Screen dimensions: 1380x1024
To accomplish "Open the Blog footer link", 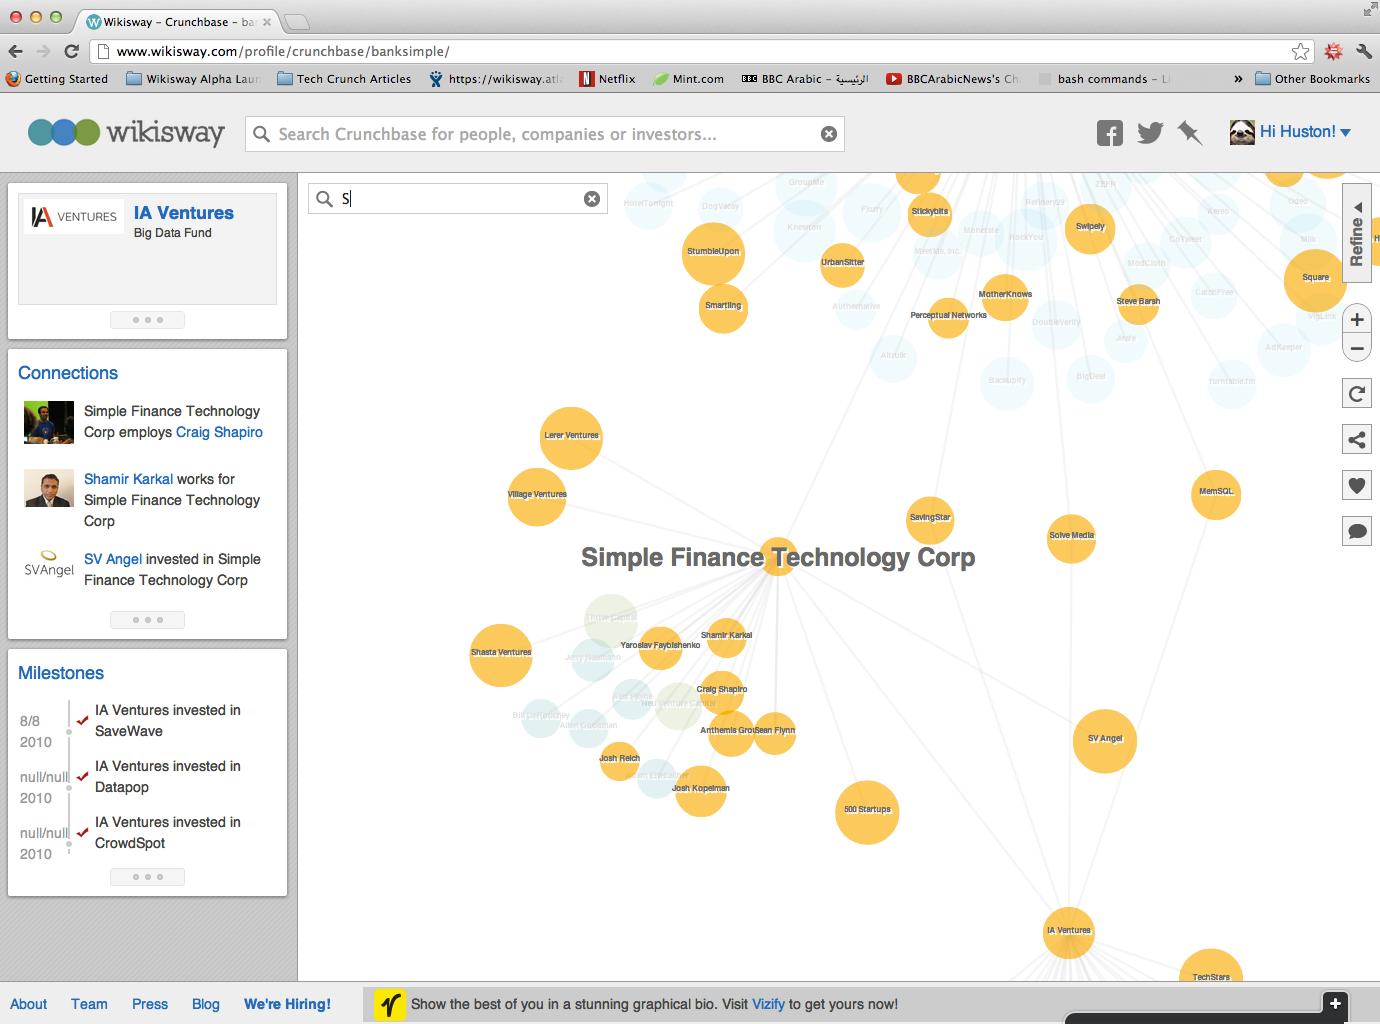I will pos(206,1004).
